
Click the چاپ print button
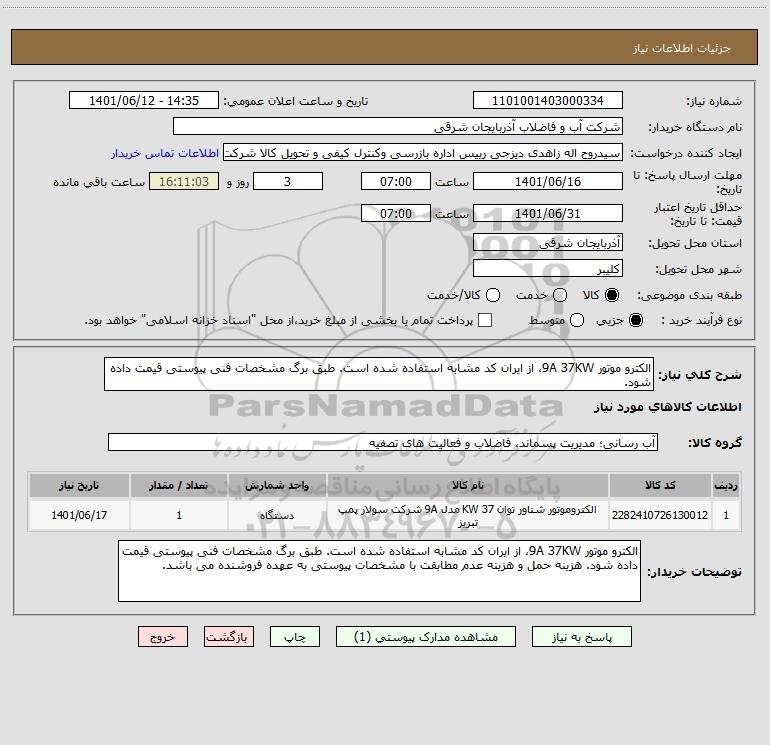coord(295,637)
